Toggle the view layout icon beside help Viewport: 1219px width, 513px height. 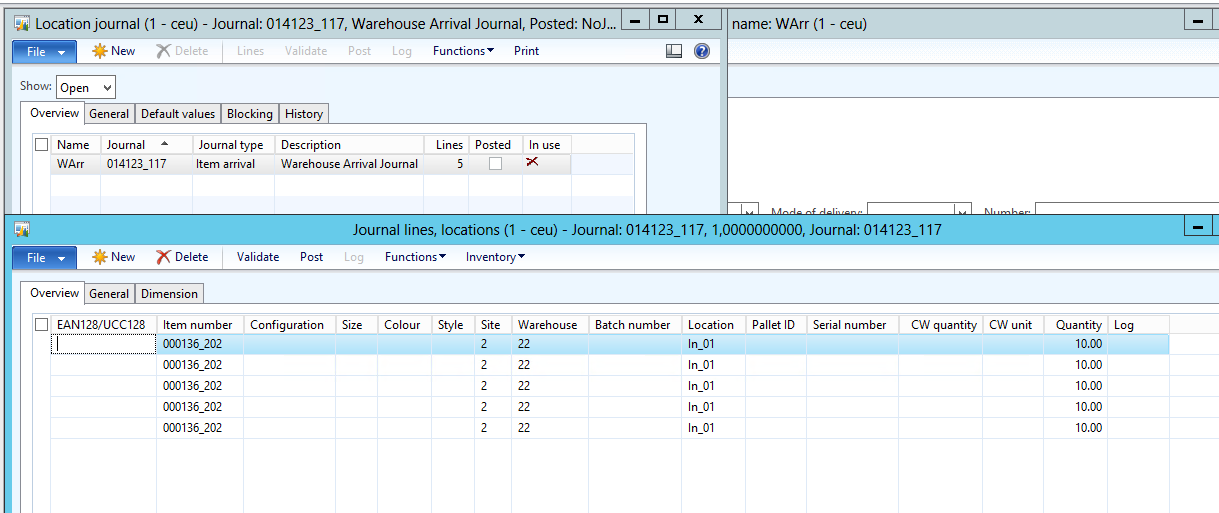point(674,51)
